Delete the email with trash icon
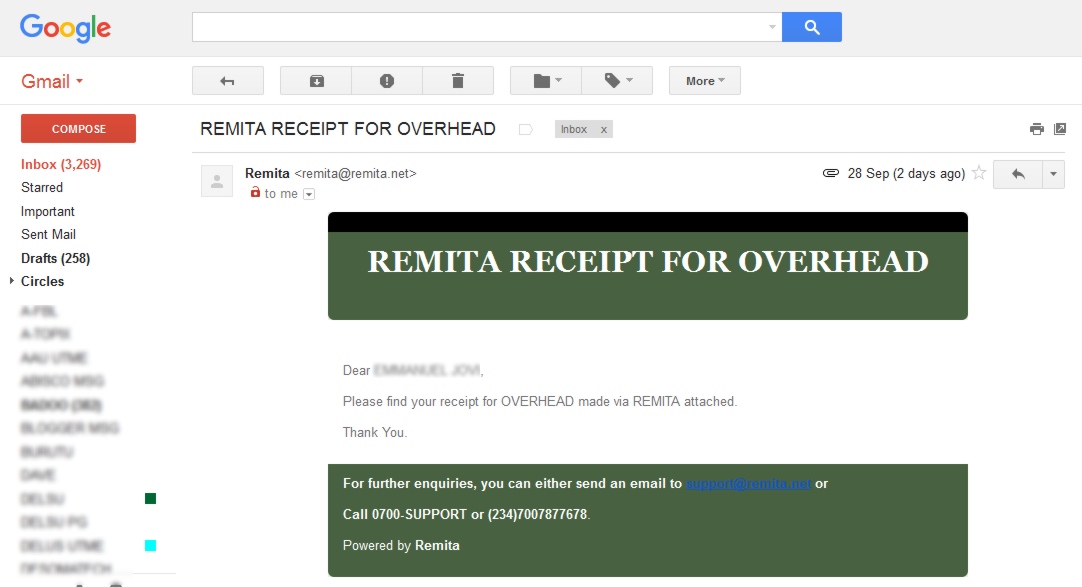Image resolution: width=1082 pixels, height=587 pixels. point(458,81)
